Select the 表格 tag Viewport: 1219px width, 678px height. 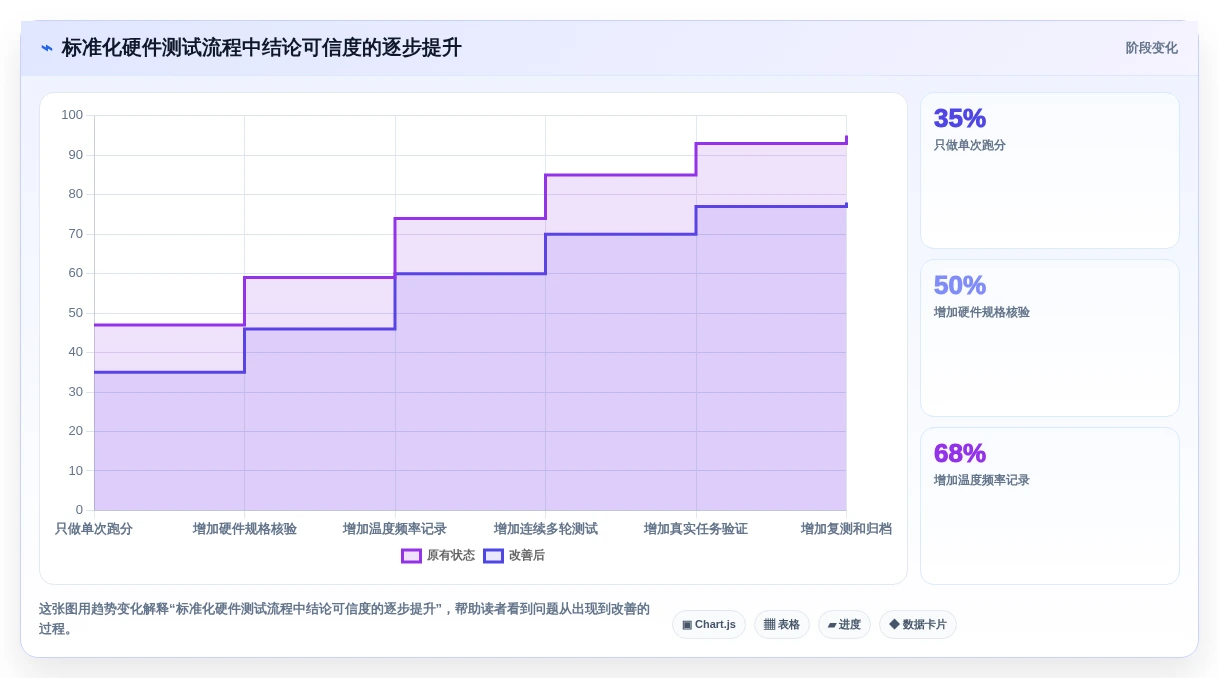click(782, 625)
